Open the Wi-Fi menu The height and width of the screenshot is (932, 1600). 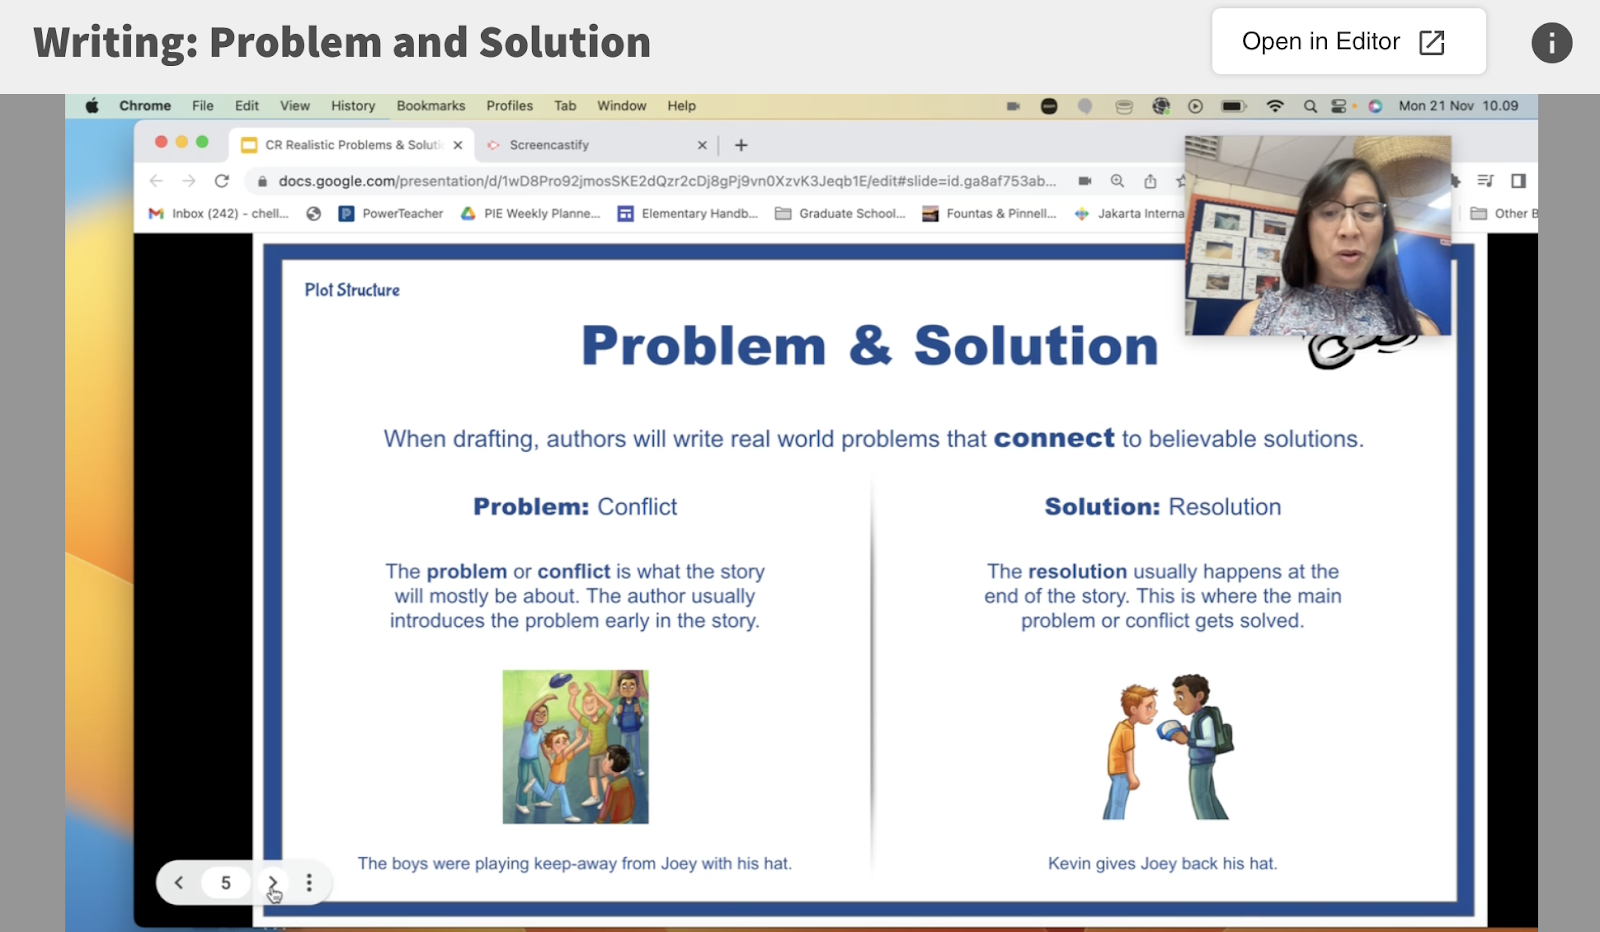(x=1275, y=106)
